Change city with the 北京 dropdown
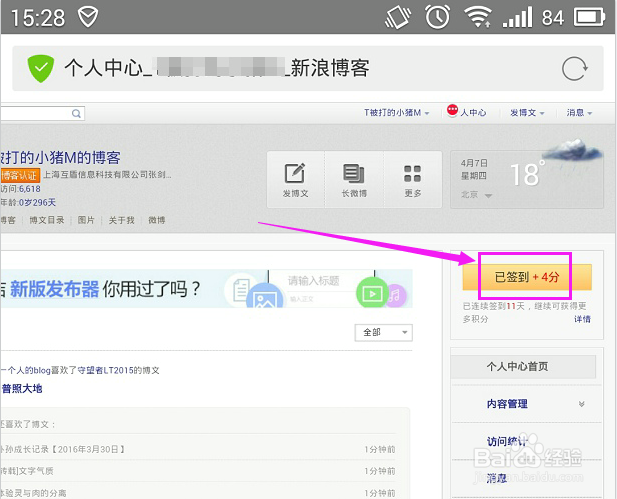The image size is (617, 499). (x=477, y=195)
